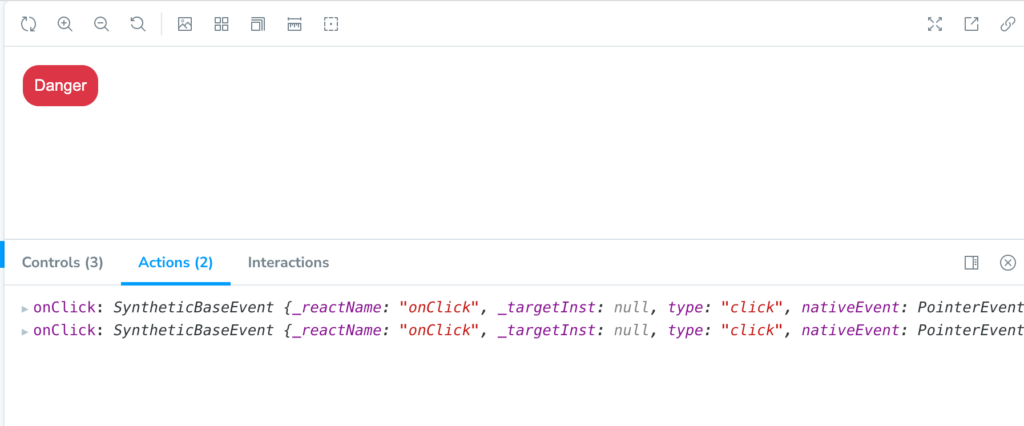Open the background change tool
The width and height of the screenshot is (1024, 426).
coord(185,24)
